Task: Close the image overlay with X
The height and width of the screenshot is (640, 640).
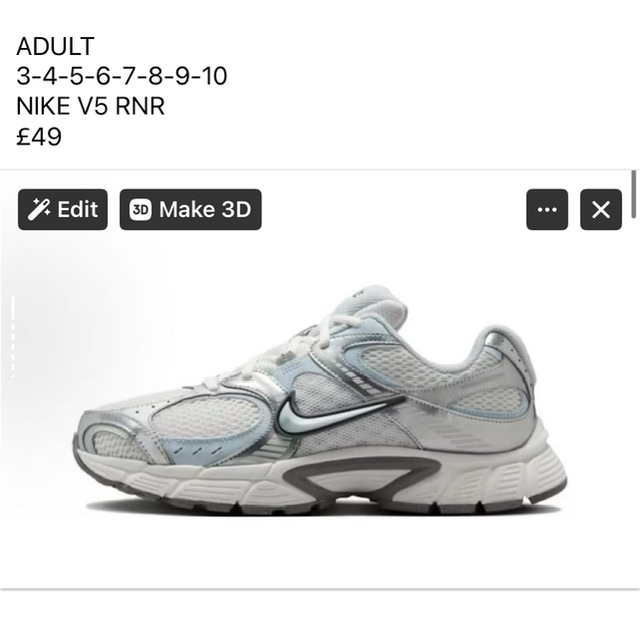Action: (x=601, y=209)
